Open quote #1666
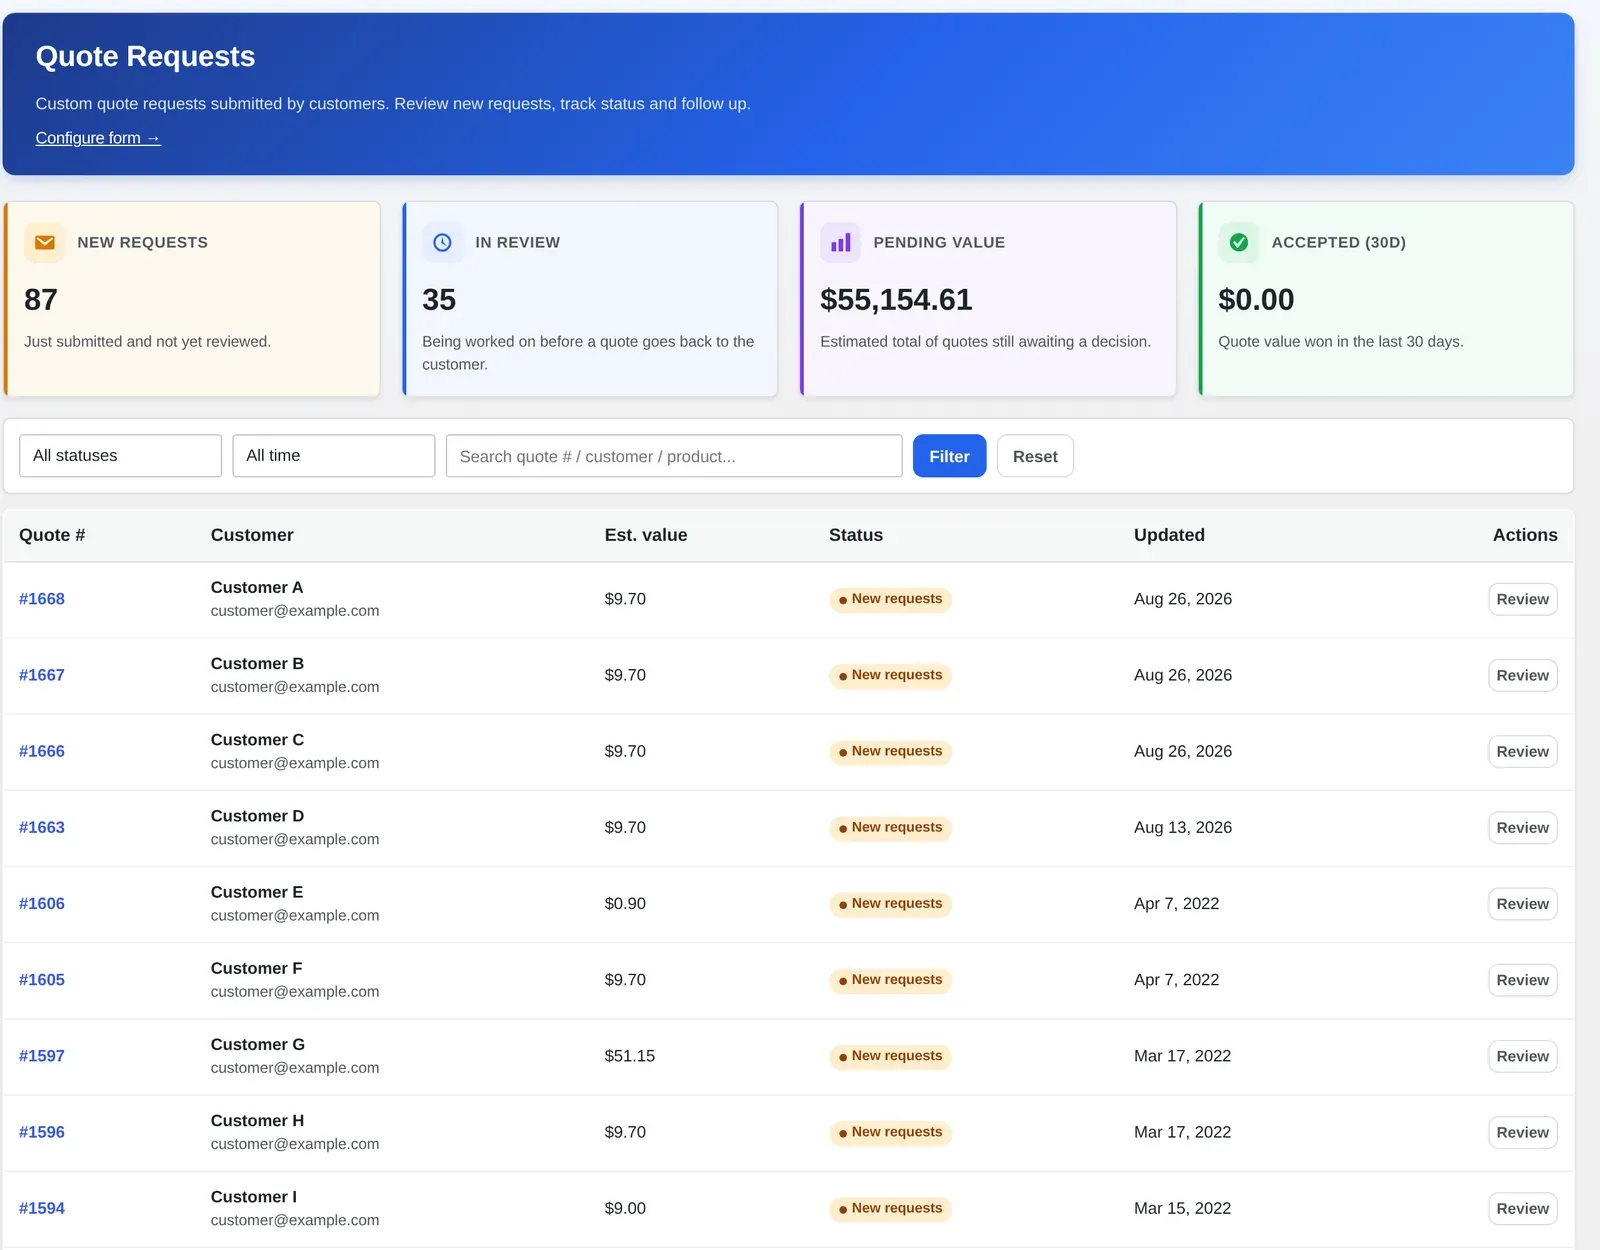 click(x=42, y=751)
